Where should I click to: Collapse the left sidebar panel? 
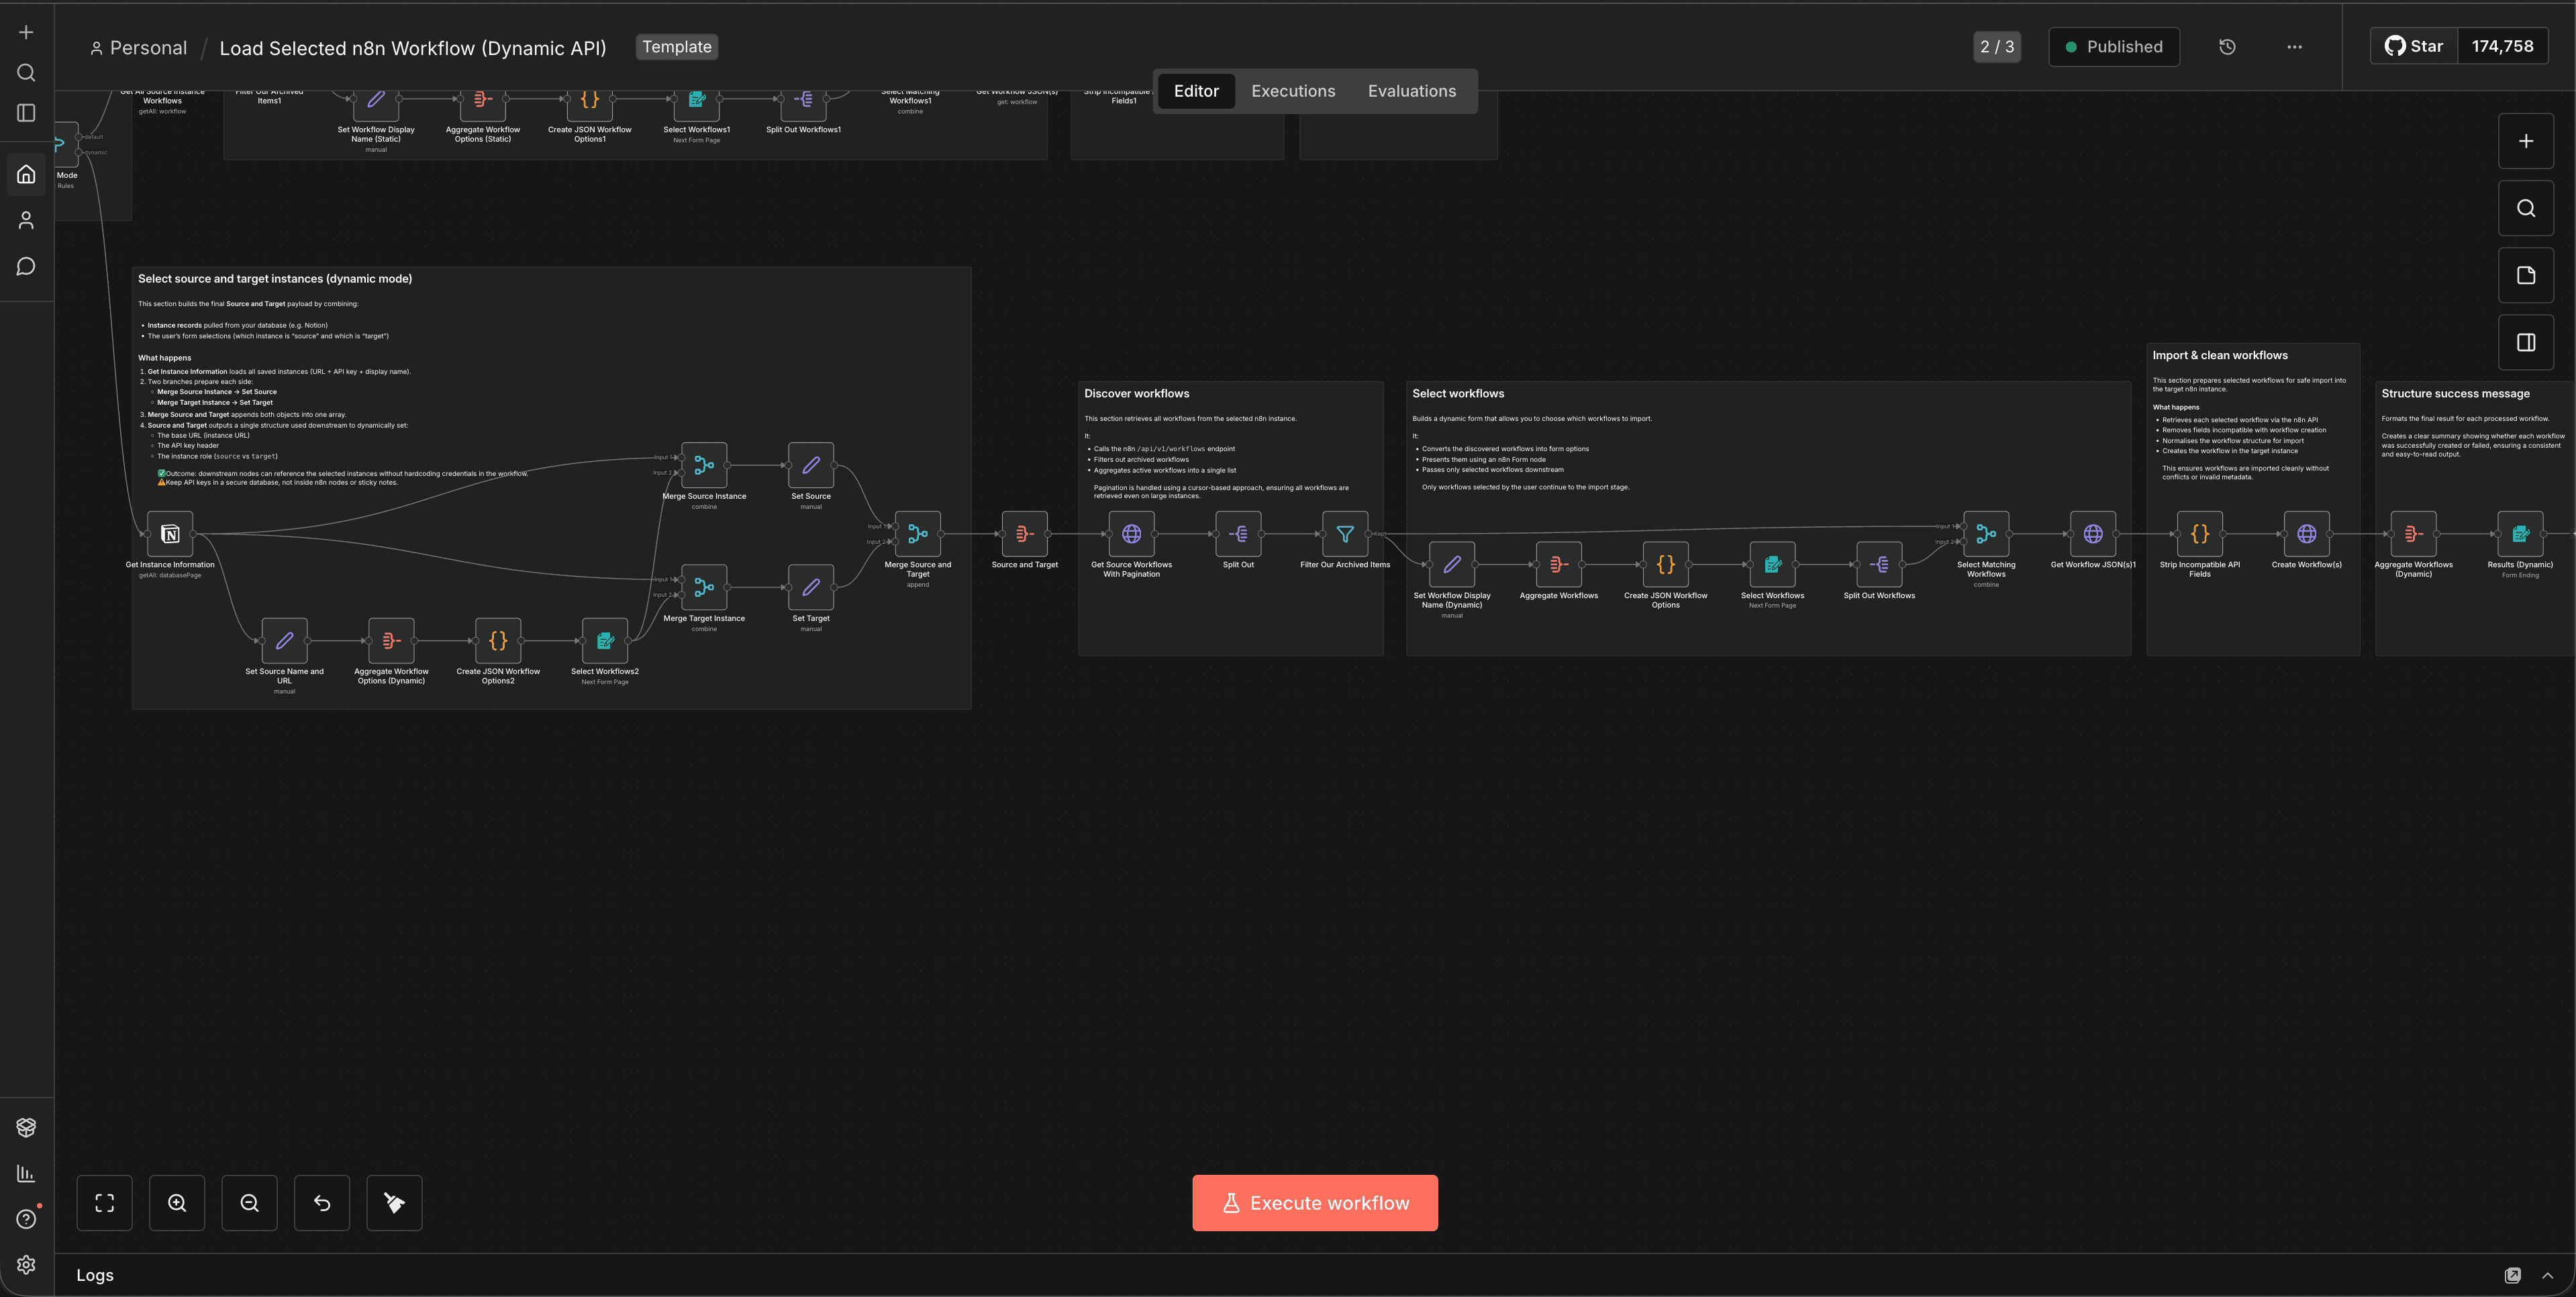coord(25,112)
